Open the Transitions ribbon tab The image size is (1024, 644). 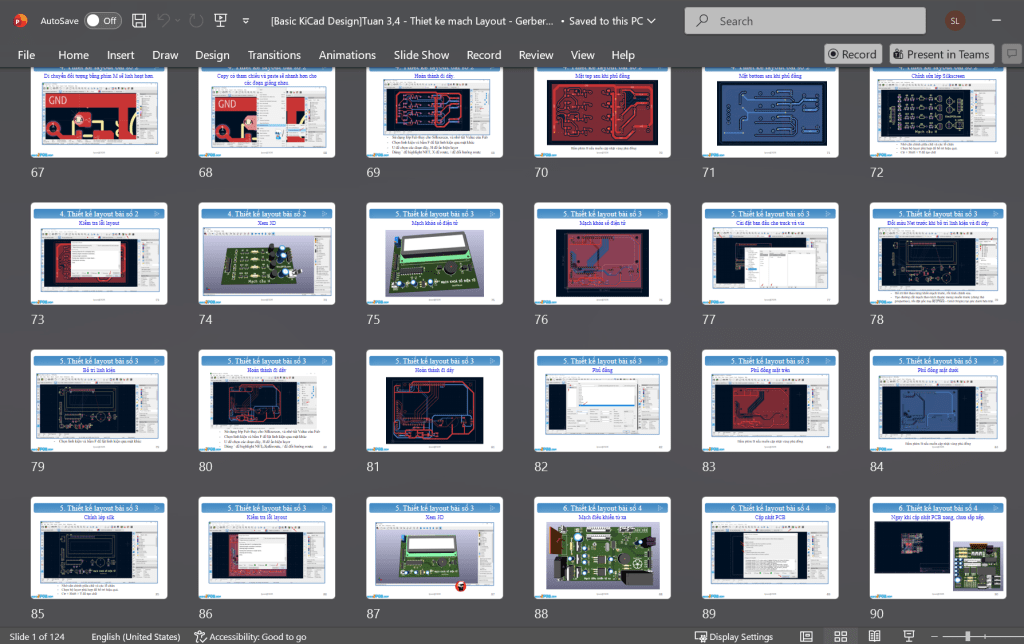pyautogui.click(x=274, y=55)
